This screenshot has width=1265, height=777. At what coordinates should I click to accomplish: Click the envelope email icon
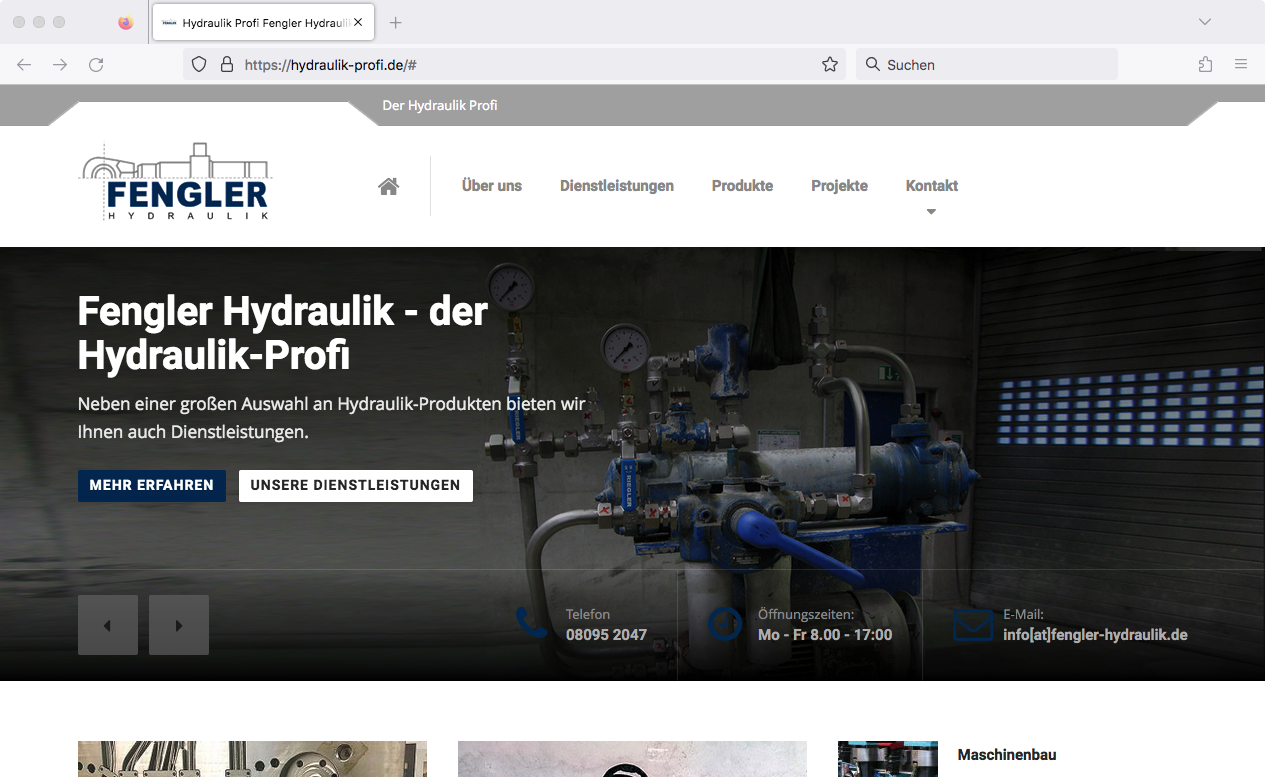pyautogui.click(x=973, y=625)
